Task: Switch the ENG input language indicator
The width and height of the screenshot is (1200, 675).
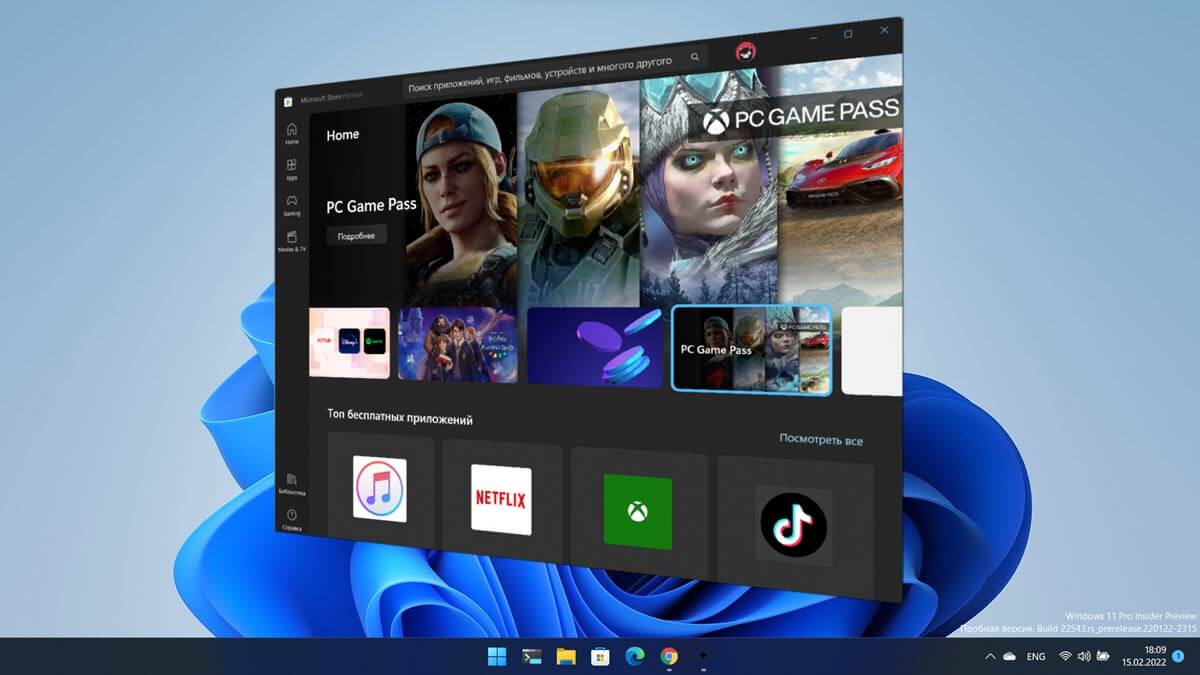Action: pyautogui.click(x=1036, y=657)
